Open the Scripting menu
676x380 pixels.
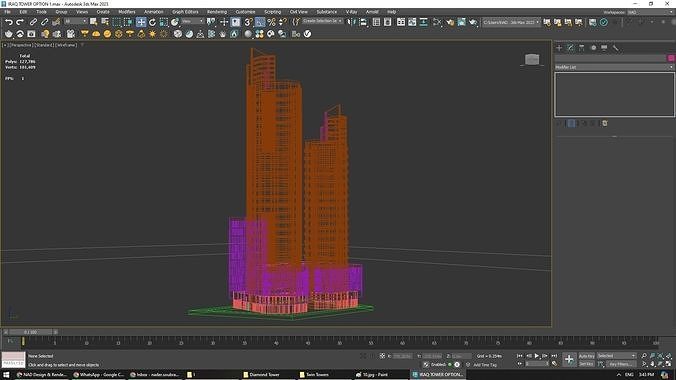pos(272,12)
